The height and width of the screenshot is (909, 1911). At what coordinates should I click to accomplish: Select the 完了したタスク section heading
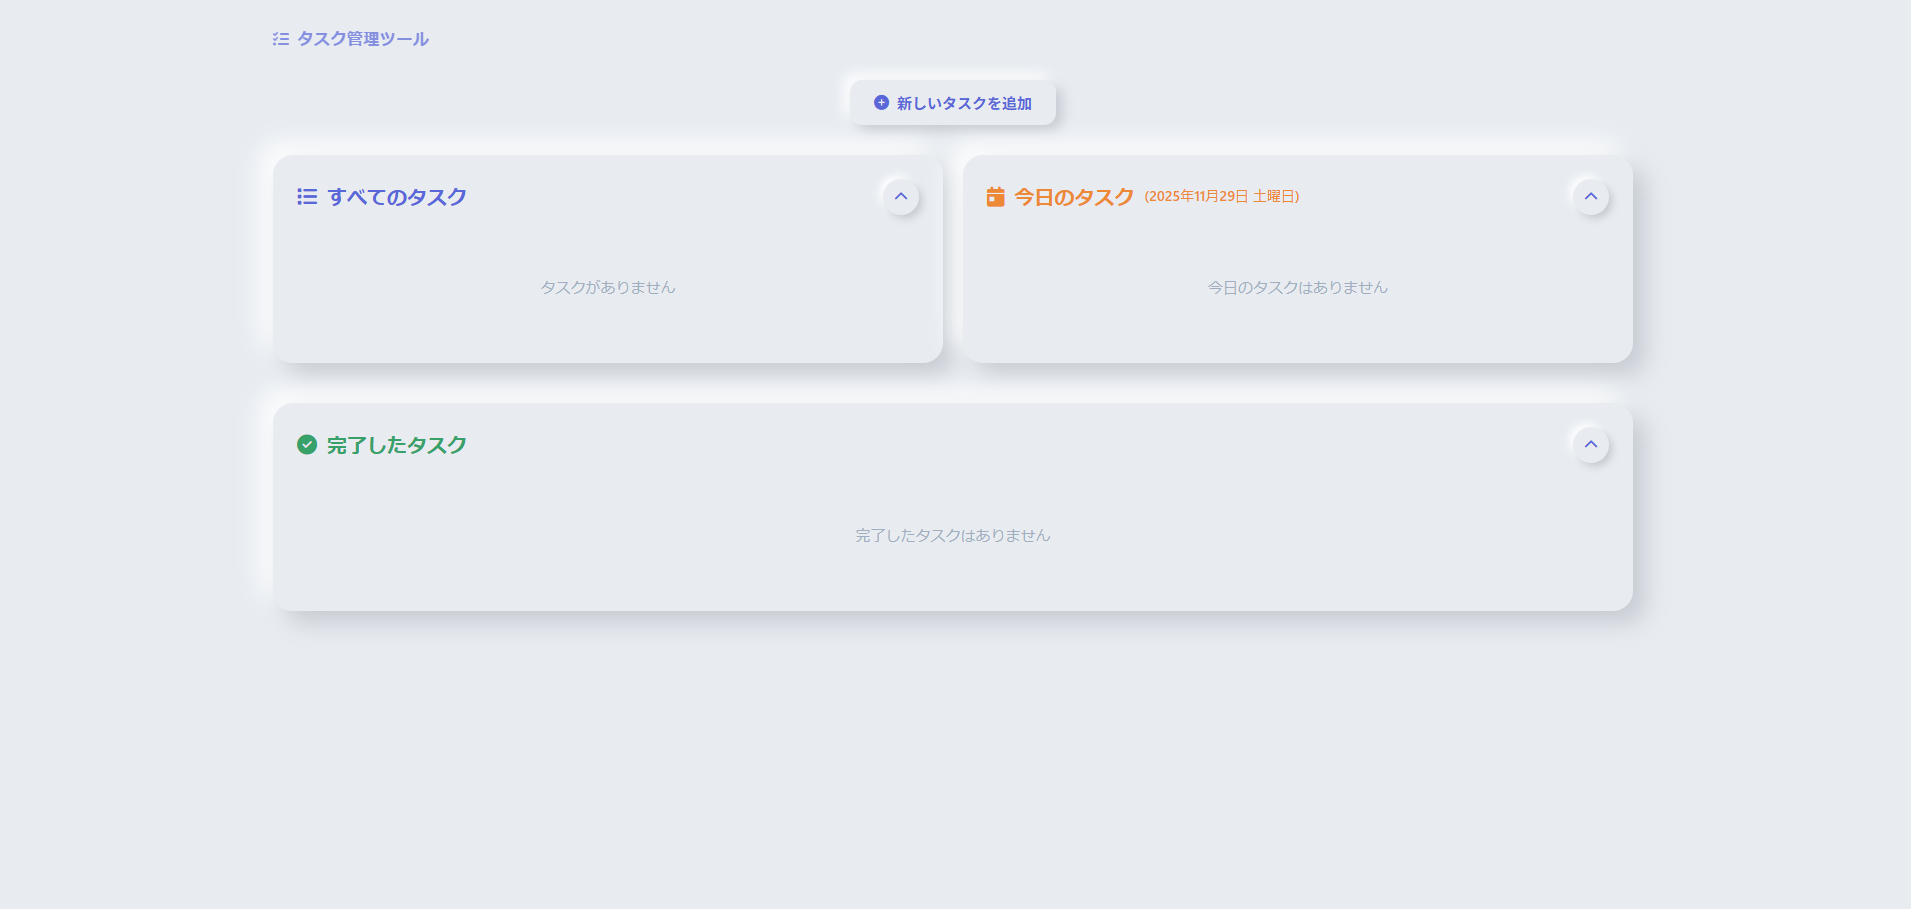397,445
